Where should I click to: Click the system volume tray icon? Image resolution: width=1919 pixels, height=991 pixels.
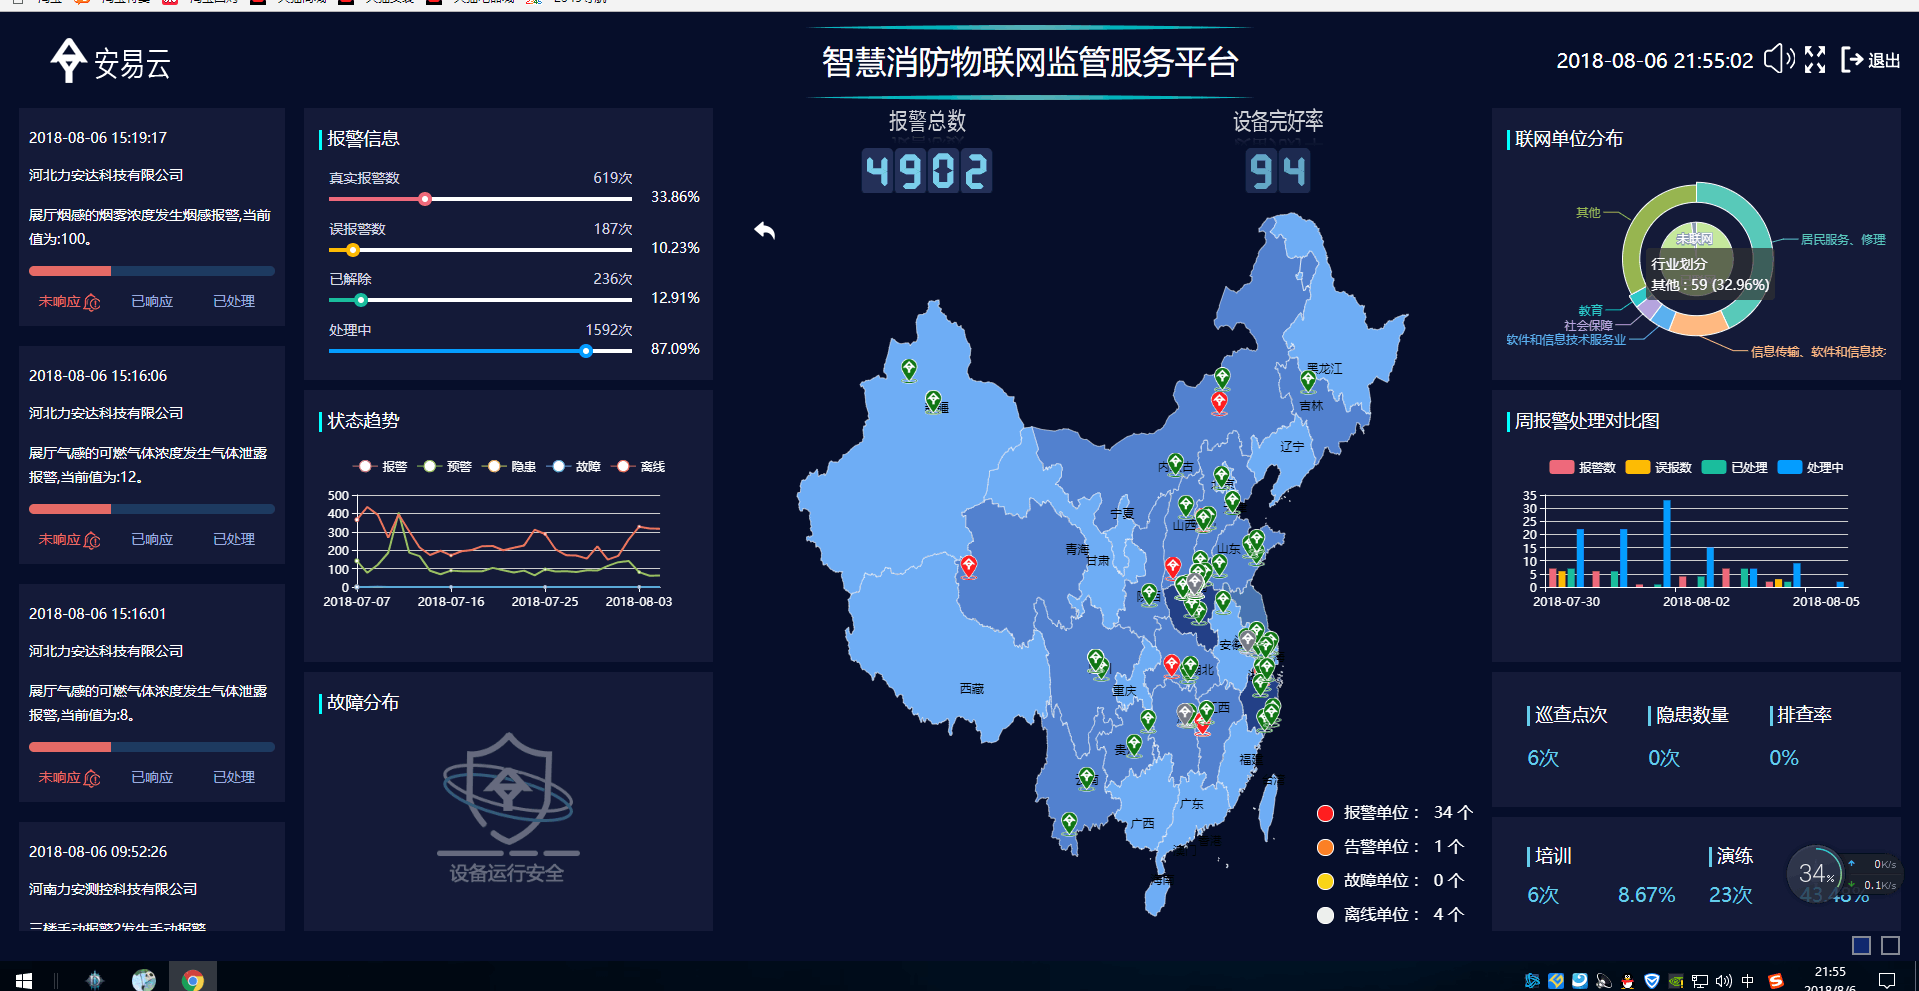pos(1724,981)
